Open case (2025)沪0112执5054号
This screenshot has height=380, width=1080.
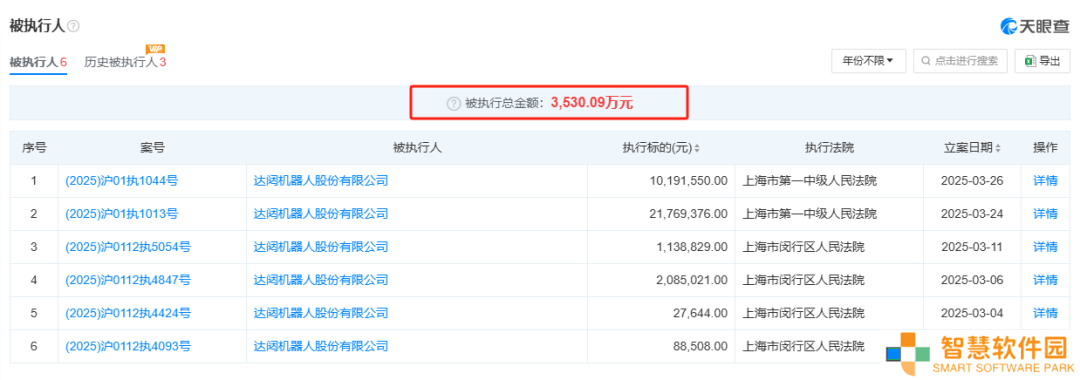pos(127,247)
